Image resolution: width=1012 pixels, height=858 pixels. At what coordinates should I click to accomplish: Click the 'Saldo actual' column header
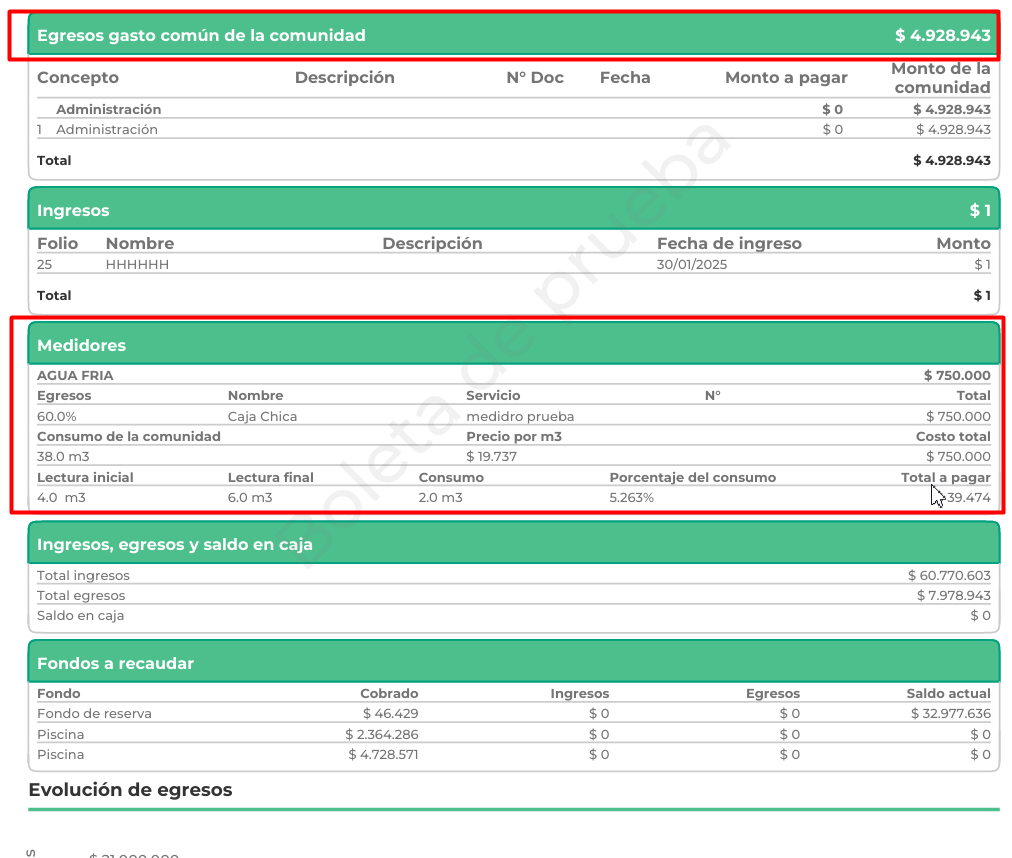point(948,694)
